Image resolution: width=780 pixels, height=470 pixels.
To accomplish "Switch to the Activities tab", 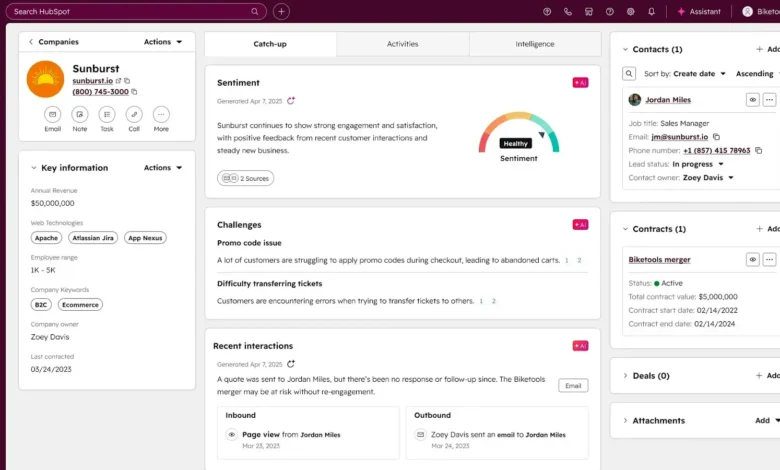I will click(x=402, y=44).
